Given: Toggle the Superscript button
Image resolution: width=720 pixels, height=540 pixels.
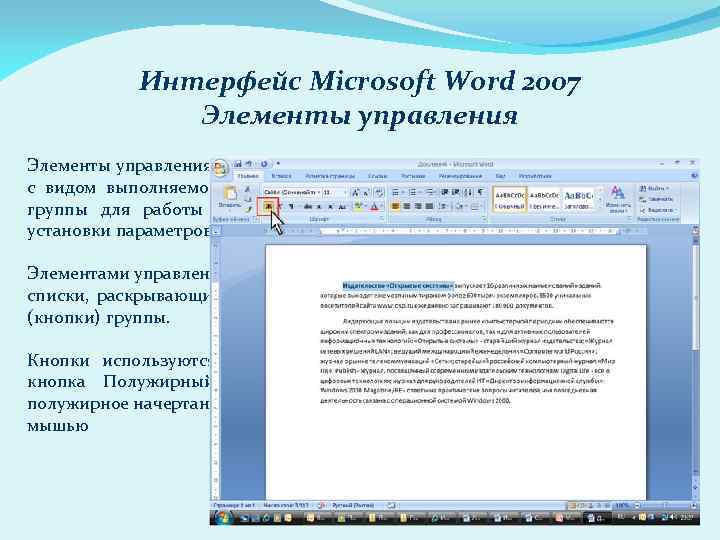Looking at the screenshot, I should tap(330, 207).
